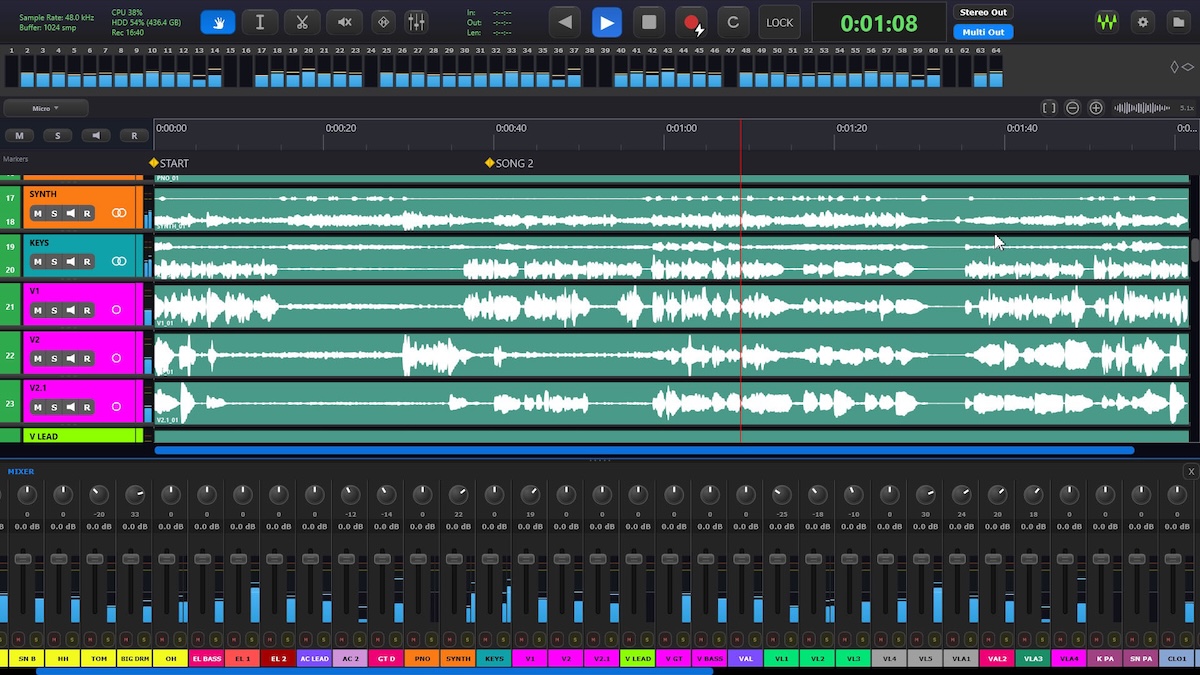Toggle global Mute M button

(x=19, y=135)
